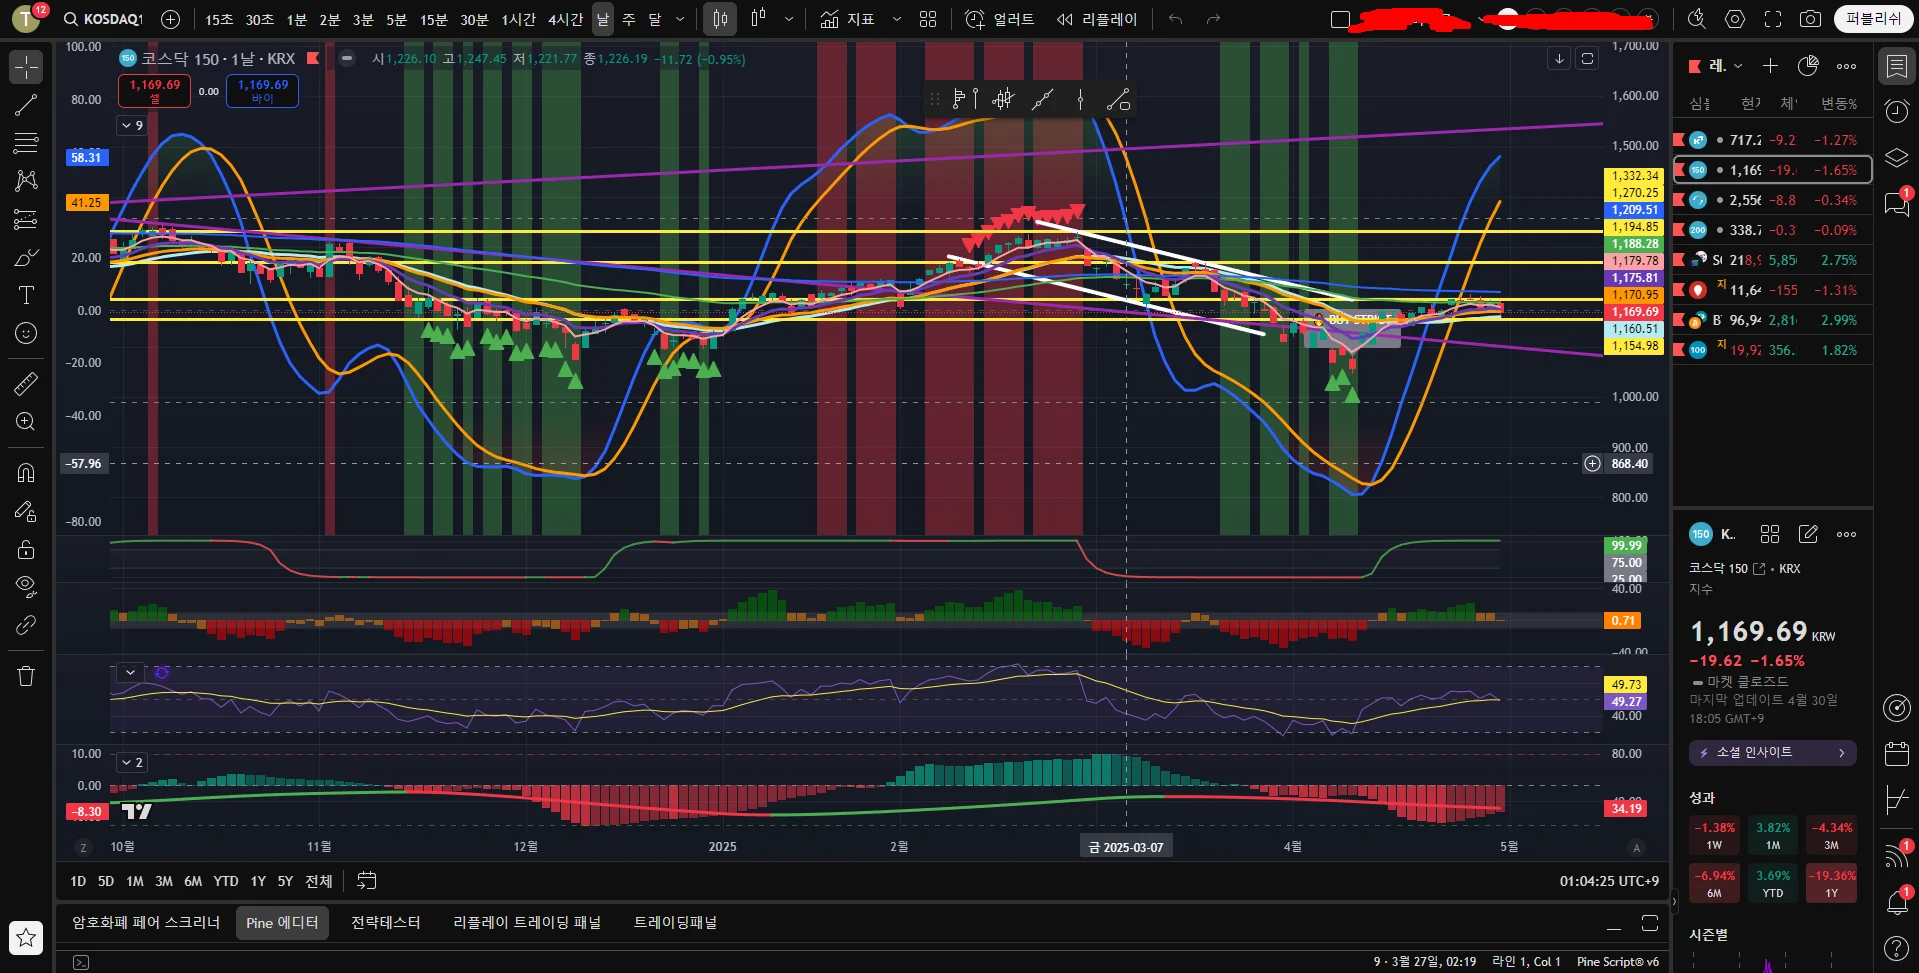
Task: Expand the RSI pane legend chevron
Action: click(x=130, y=672)
